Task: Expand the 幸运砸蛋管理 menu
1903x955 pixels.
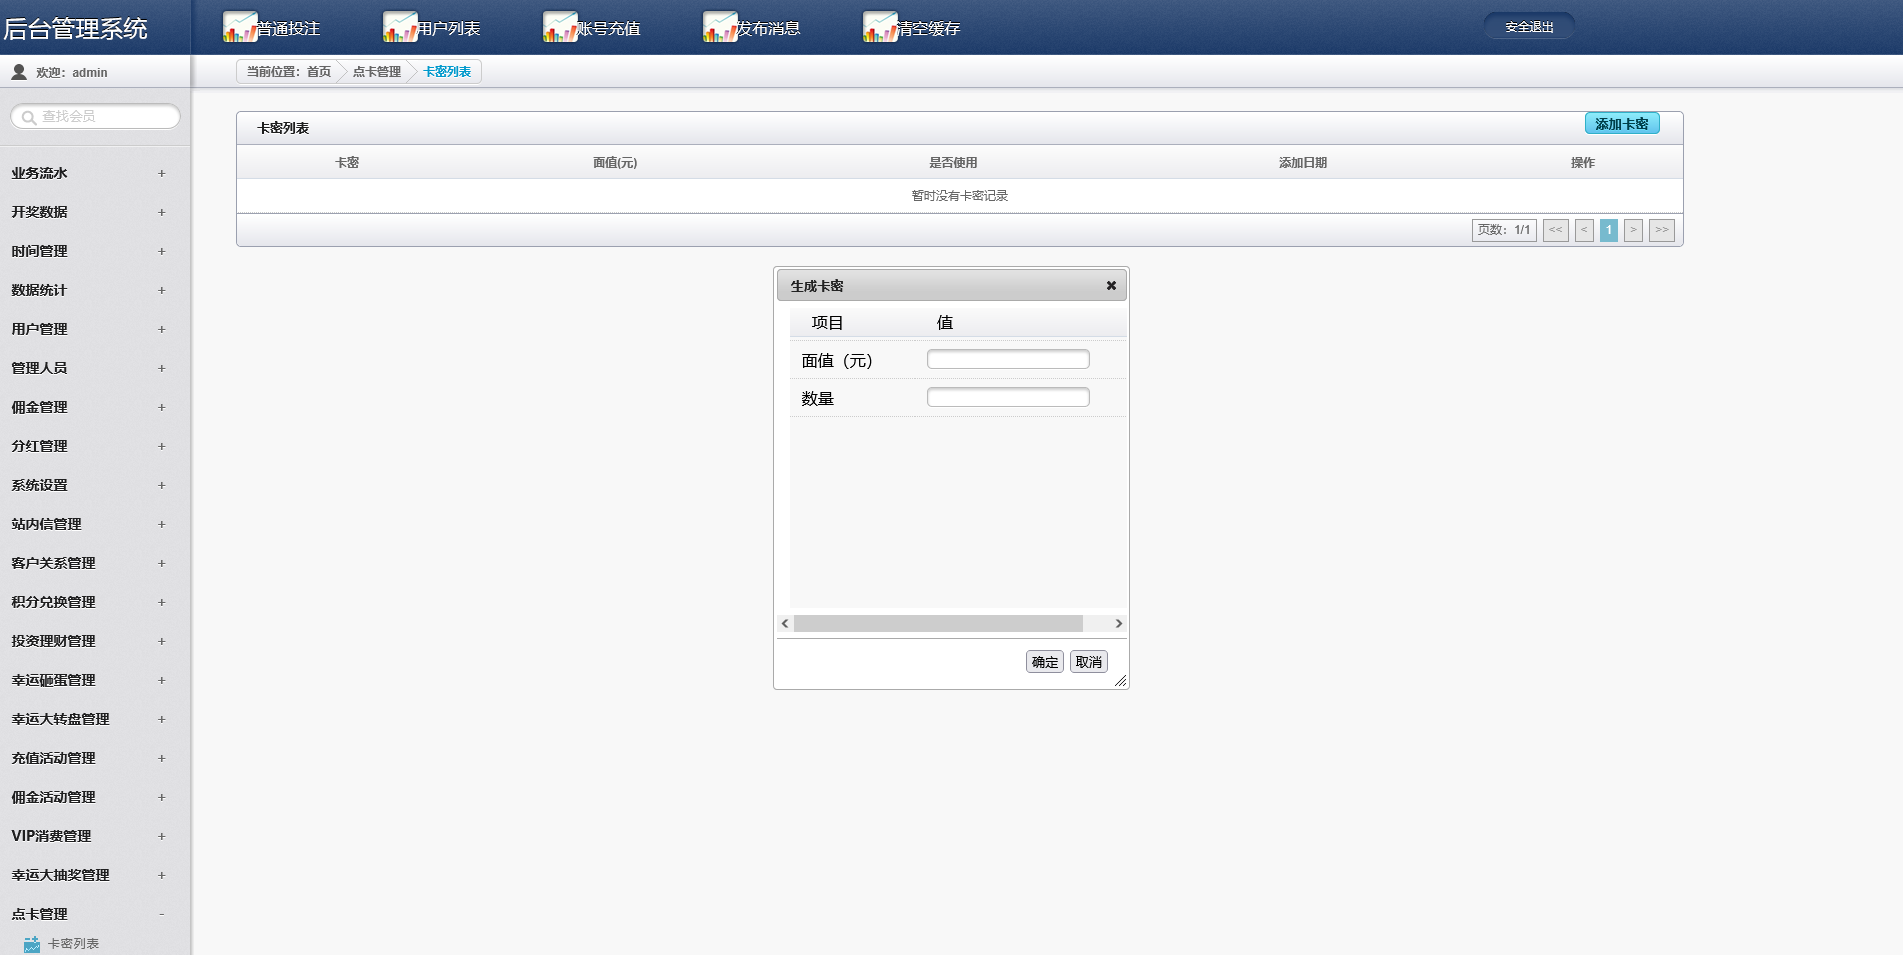Action: pos(161,680)
